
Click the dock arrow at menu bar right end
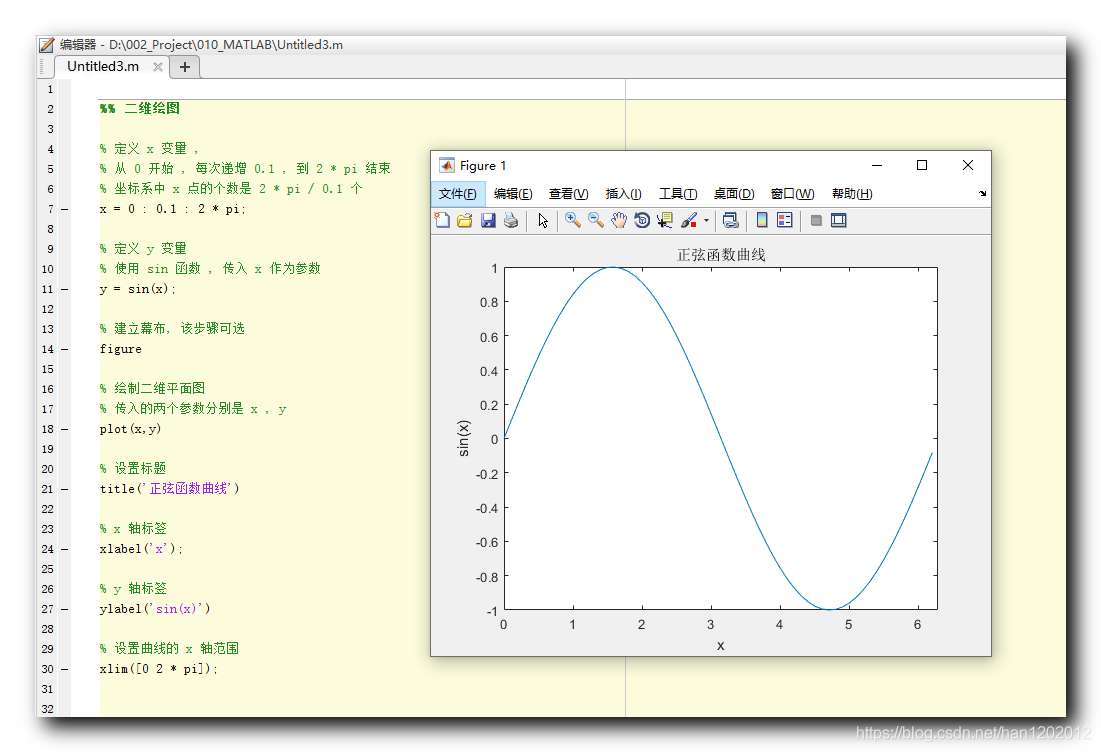pos(982,193)
